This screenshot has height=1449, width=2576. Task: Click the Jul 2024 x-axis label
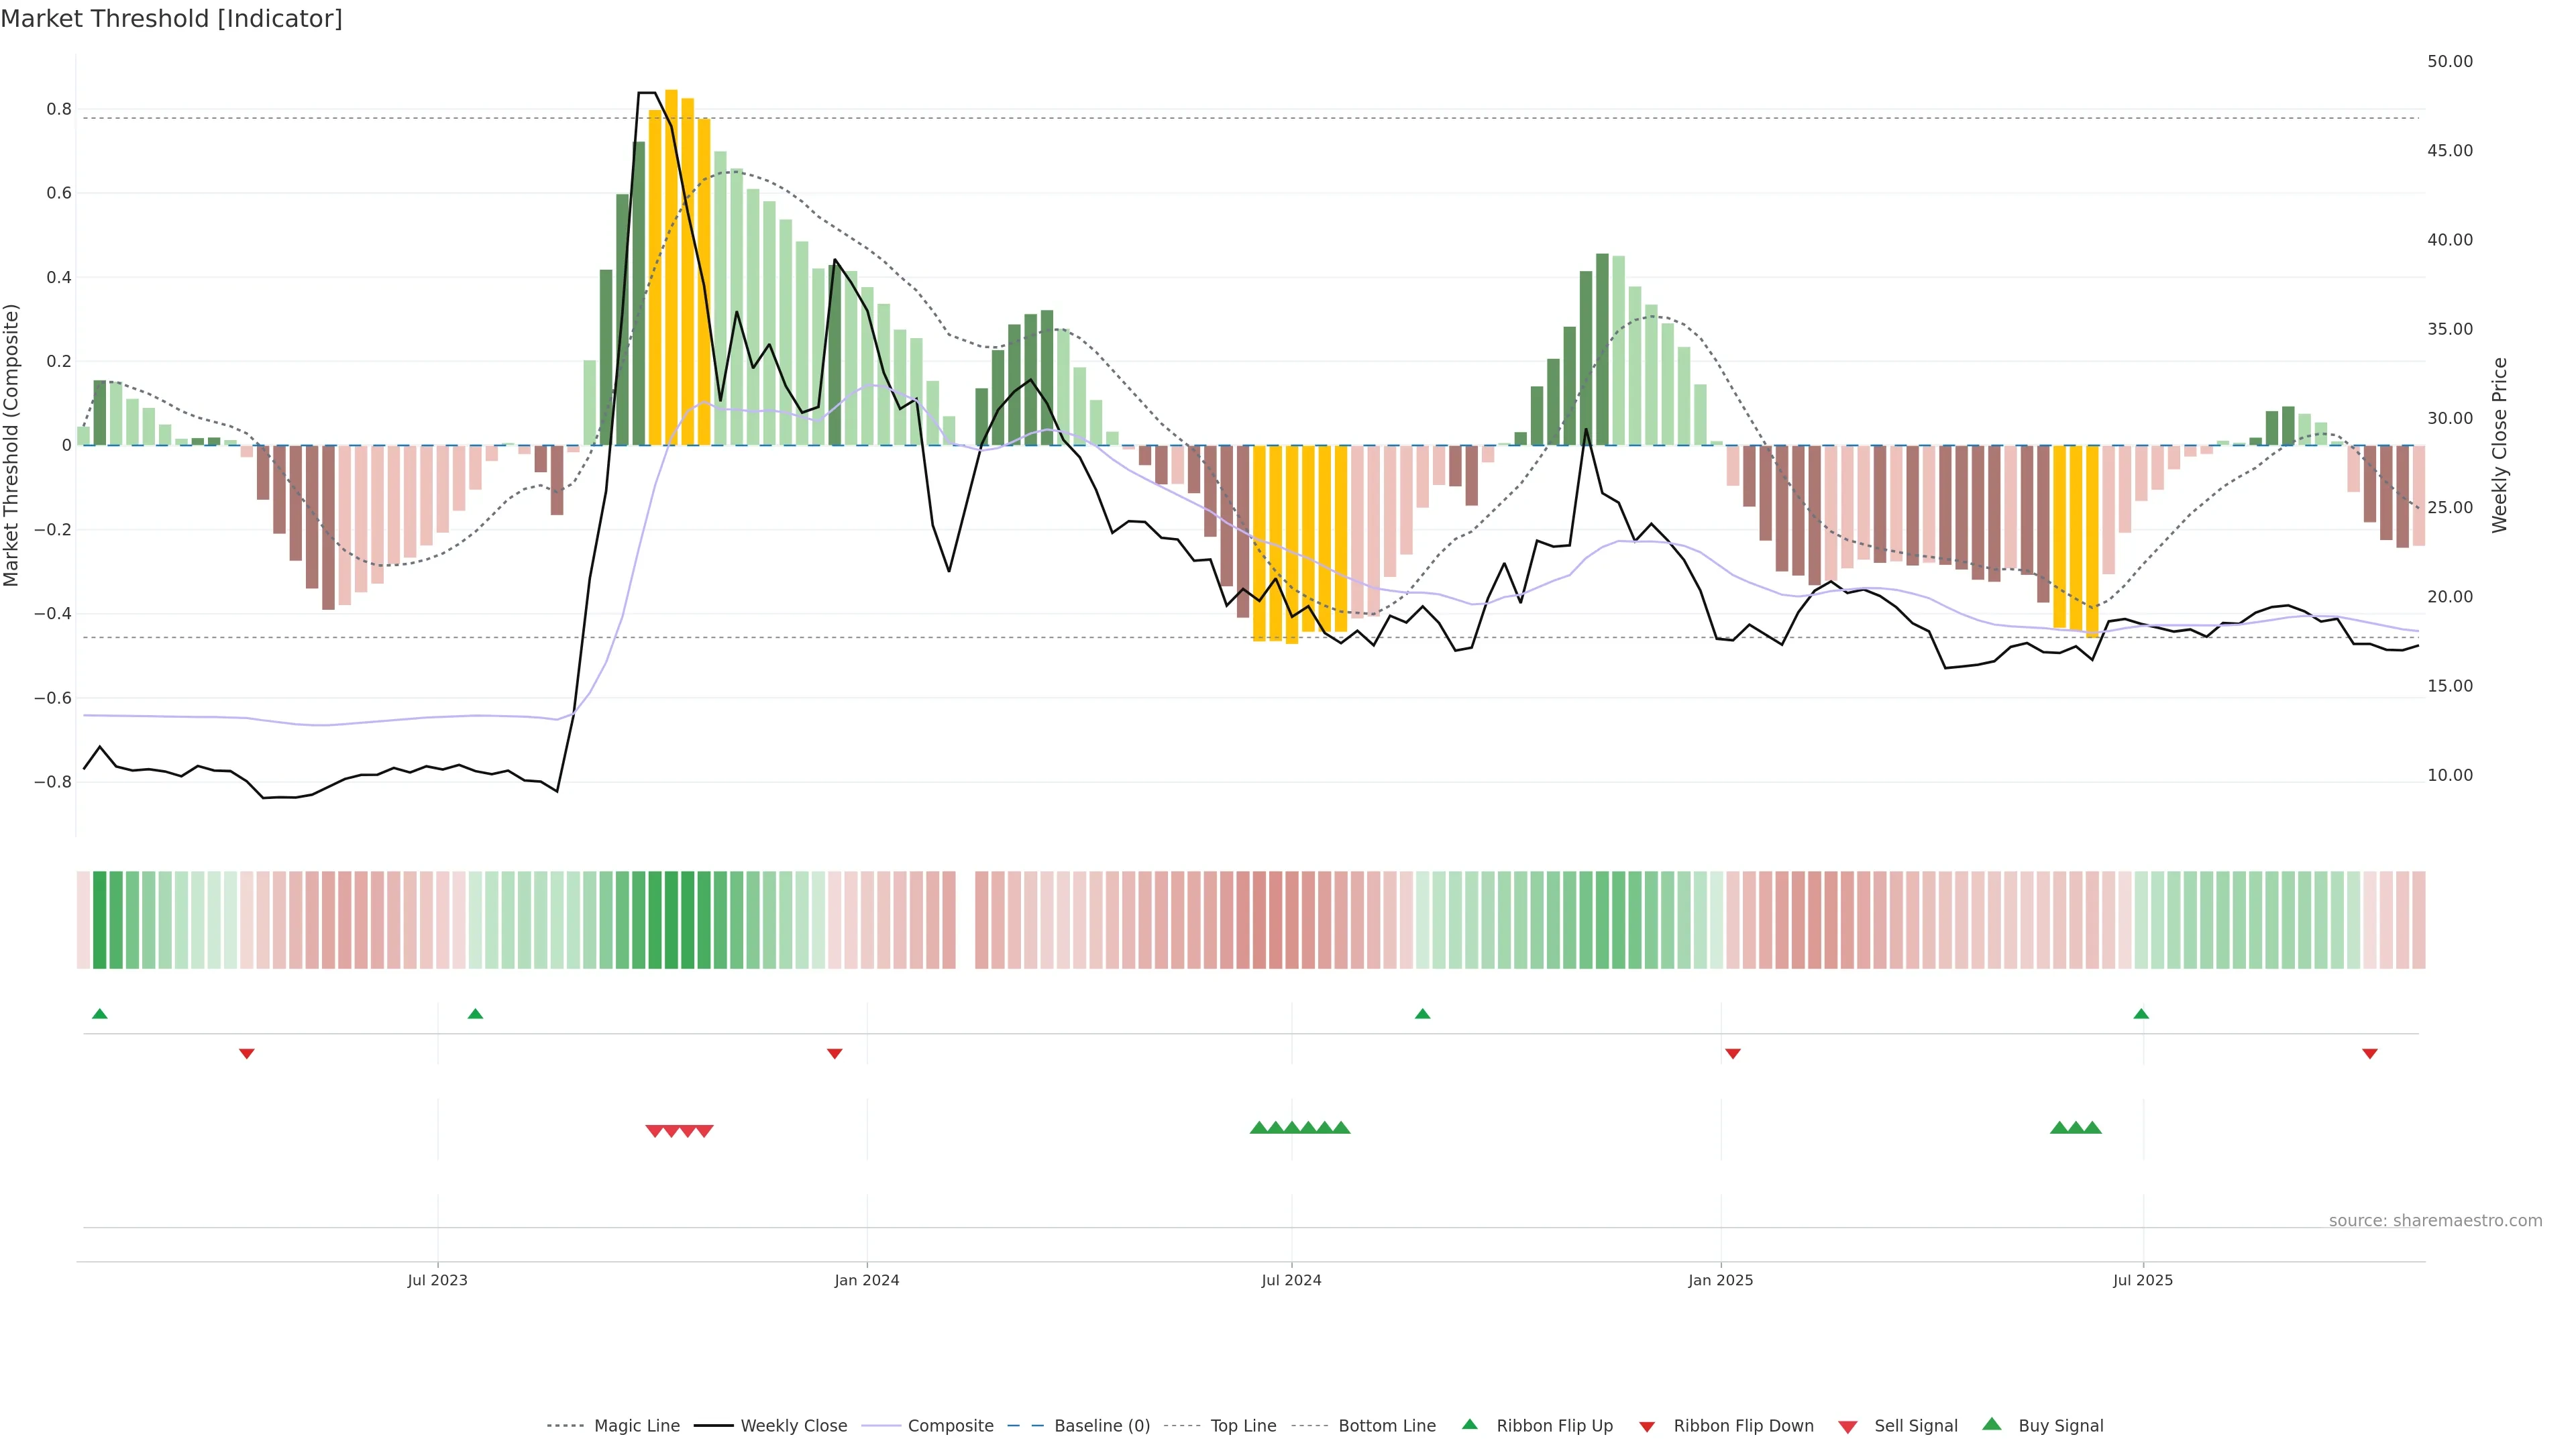[x=1291, y=1280]
